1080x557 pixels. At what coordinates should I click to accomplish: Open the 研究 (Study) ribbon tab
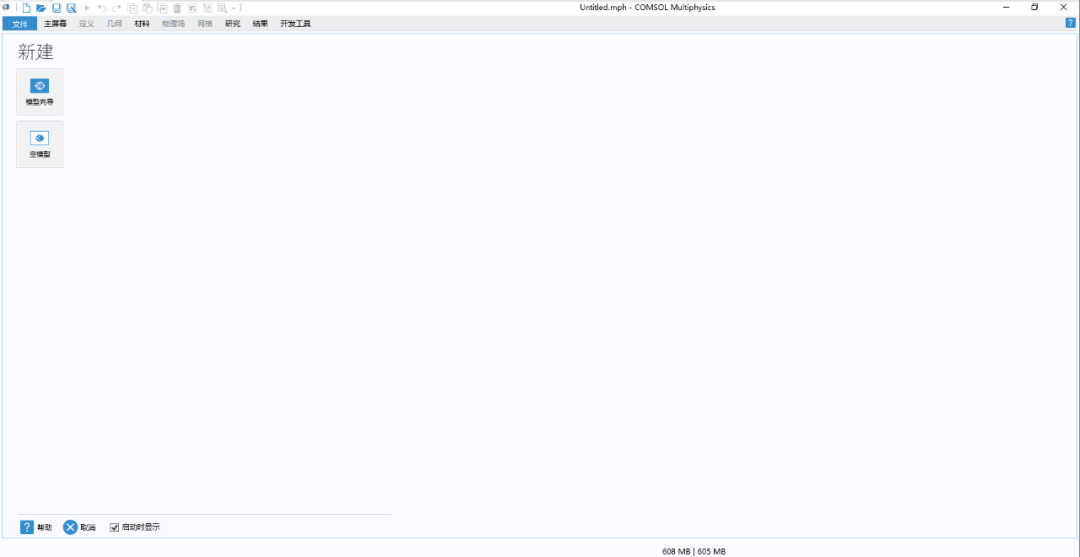point(233,23)
